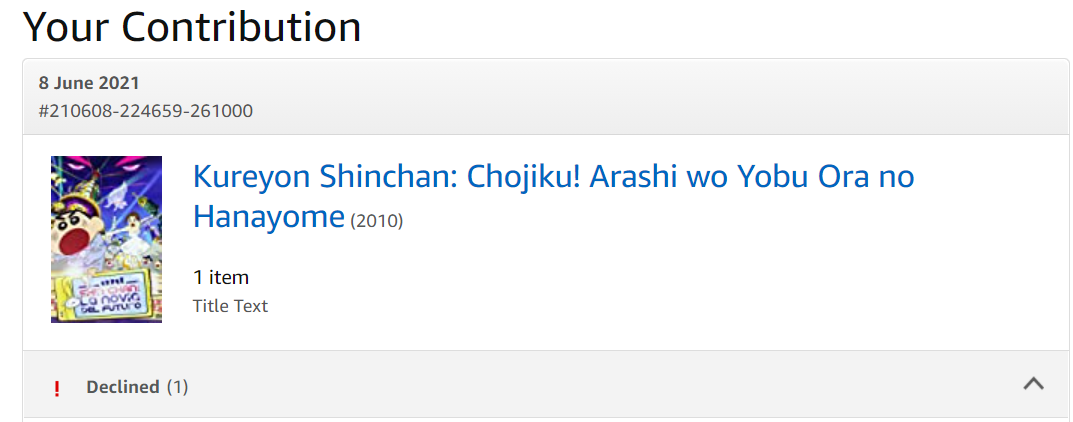The image size is (1073, 422).
Task: Click the (2010) release year text
Action: [377, 220]
